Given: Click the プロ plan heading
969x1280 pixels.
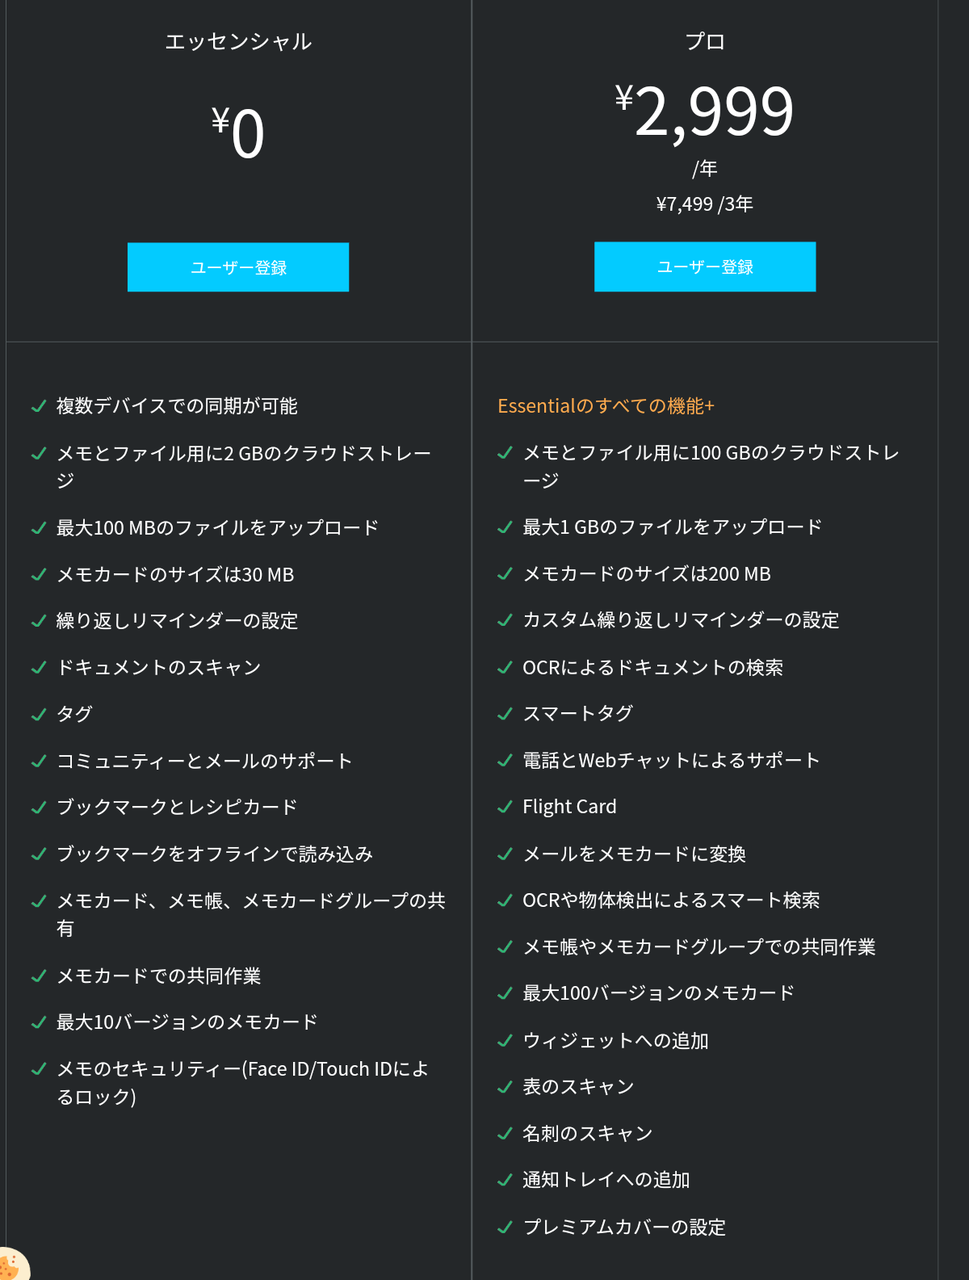Looking at the screenshot, I should 704,41.
